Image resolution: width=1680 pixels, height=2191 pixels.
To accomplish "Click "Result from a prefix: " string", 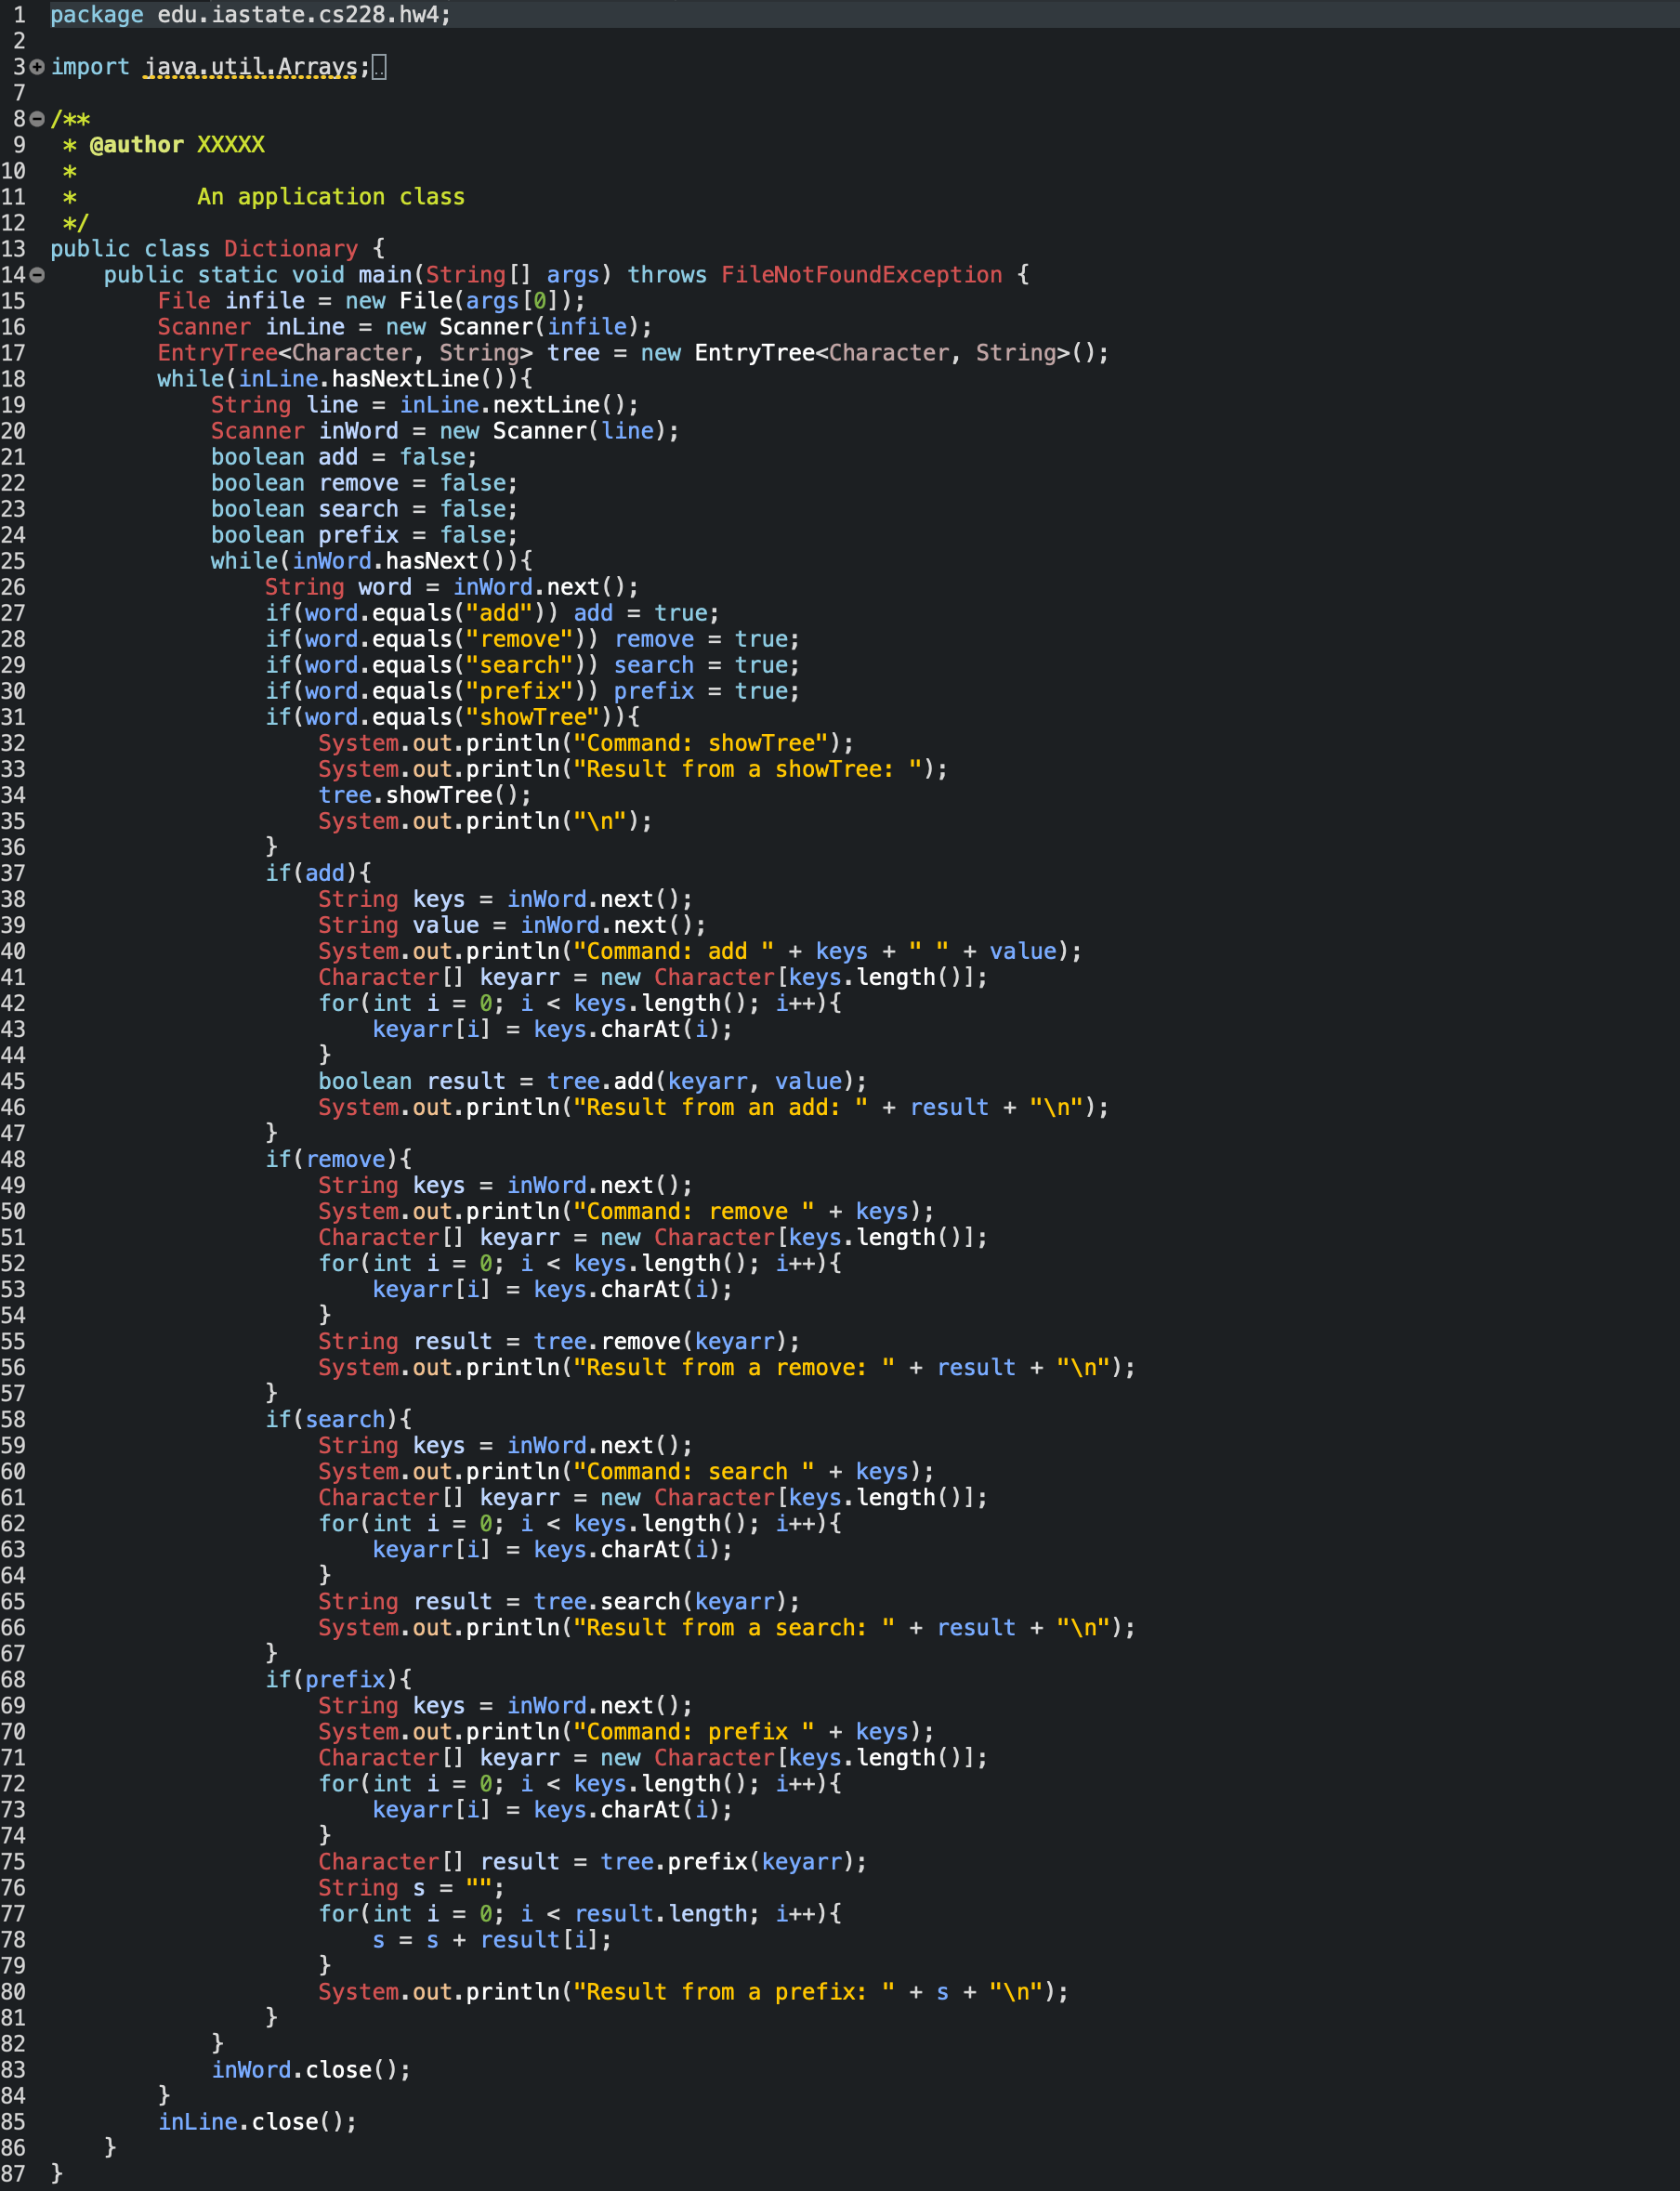I will pos(733,1991).
